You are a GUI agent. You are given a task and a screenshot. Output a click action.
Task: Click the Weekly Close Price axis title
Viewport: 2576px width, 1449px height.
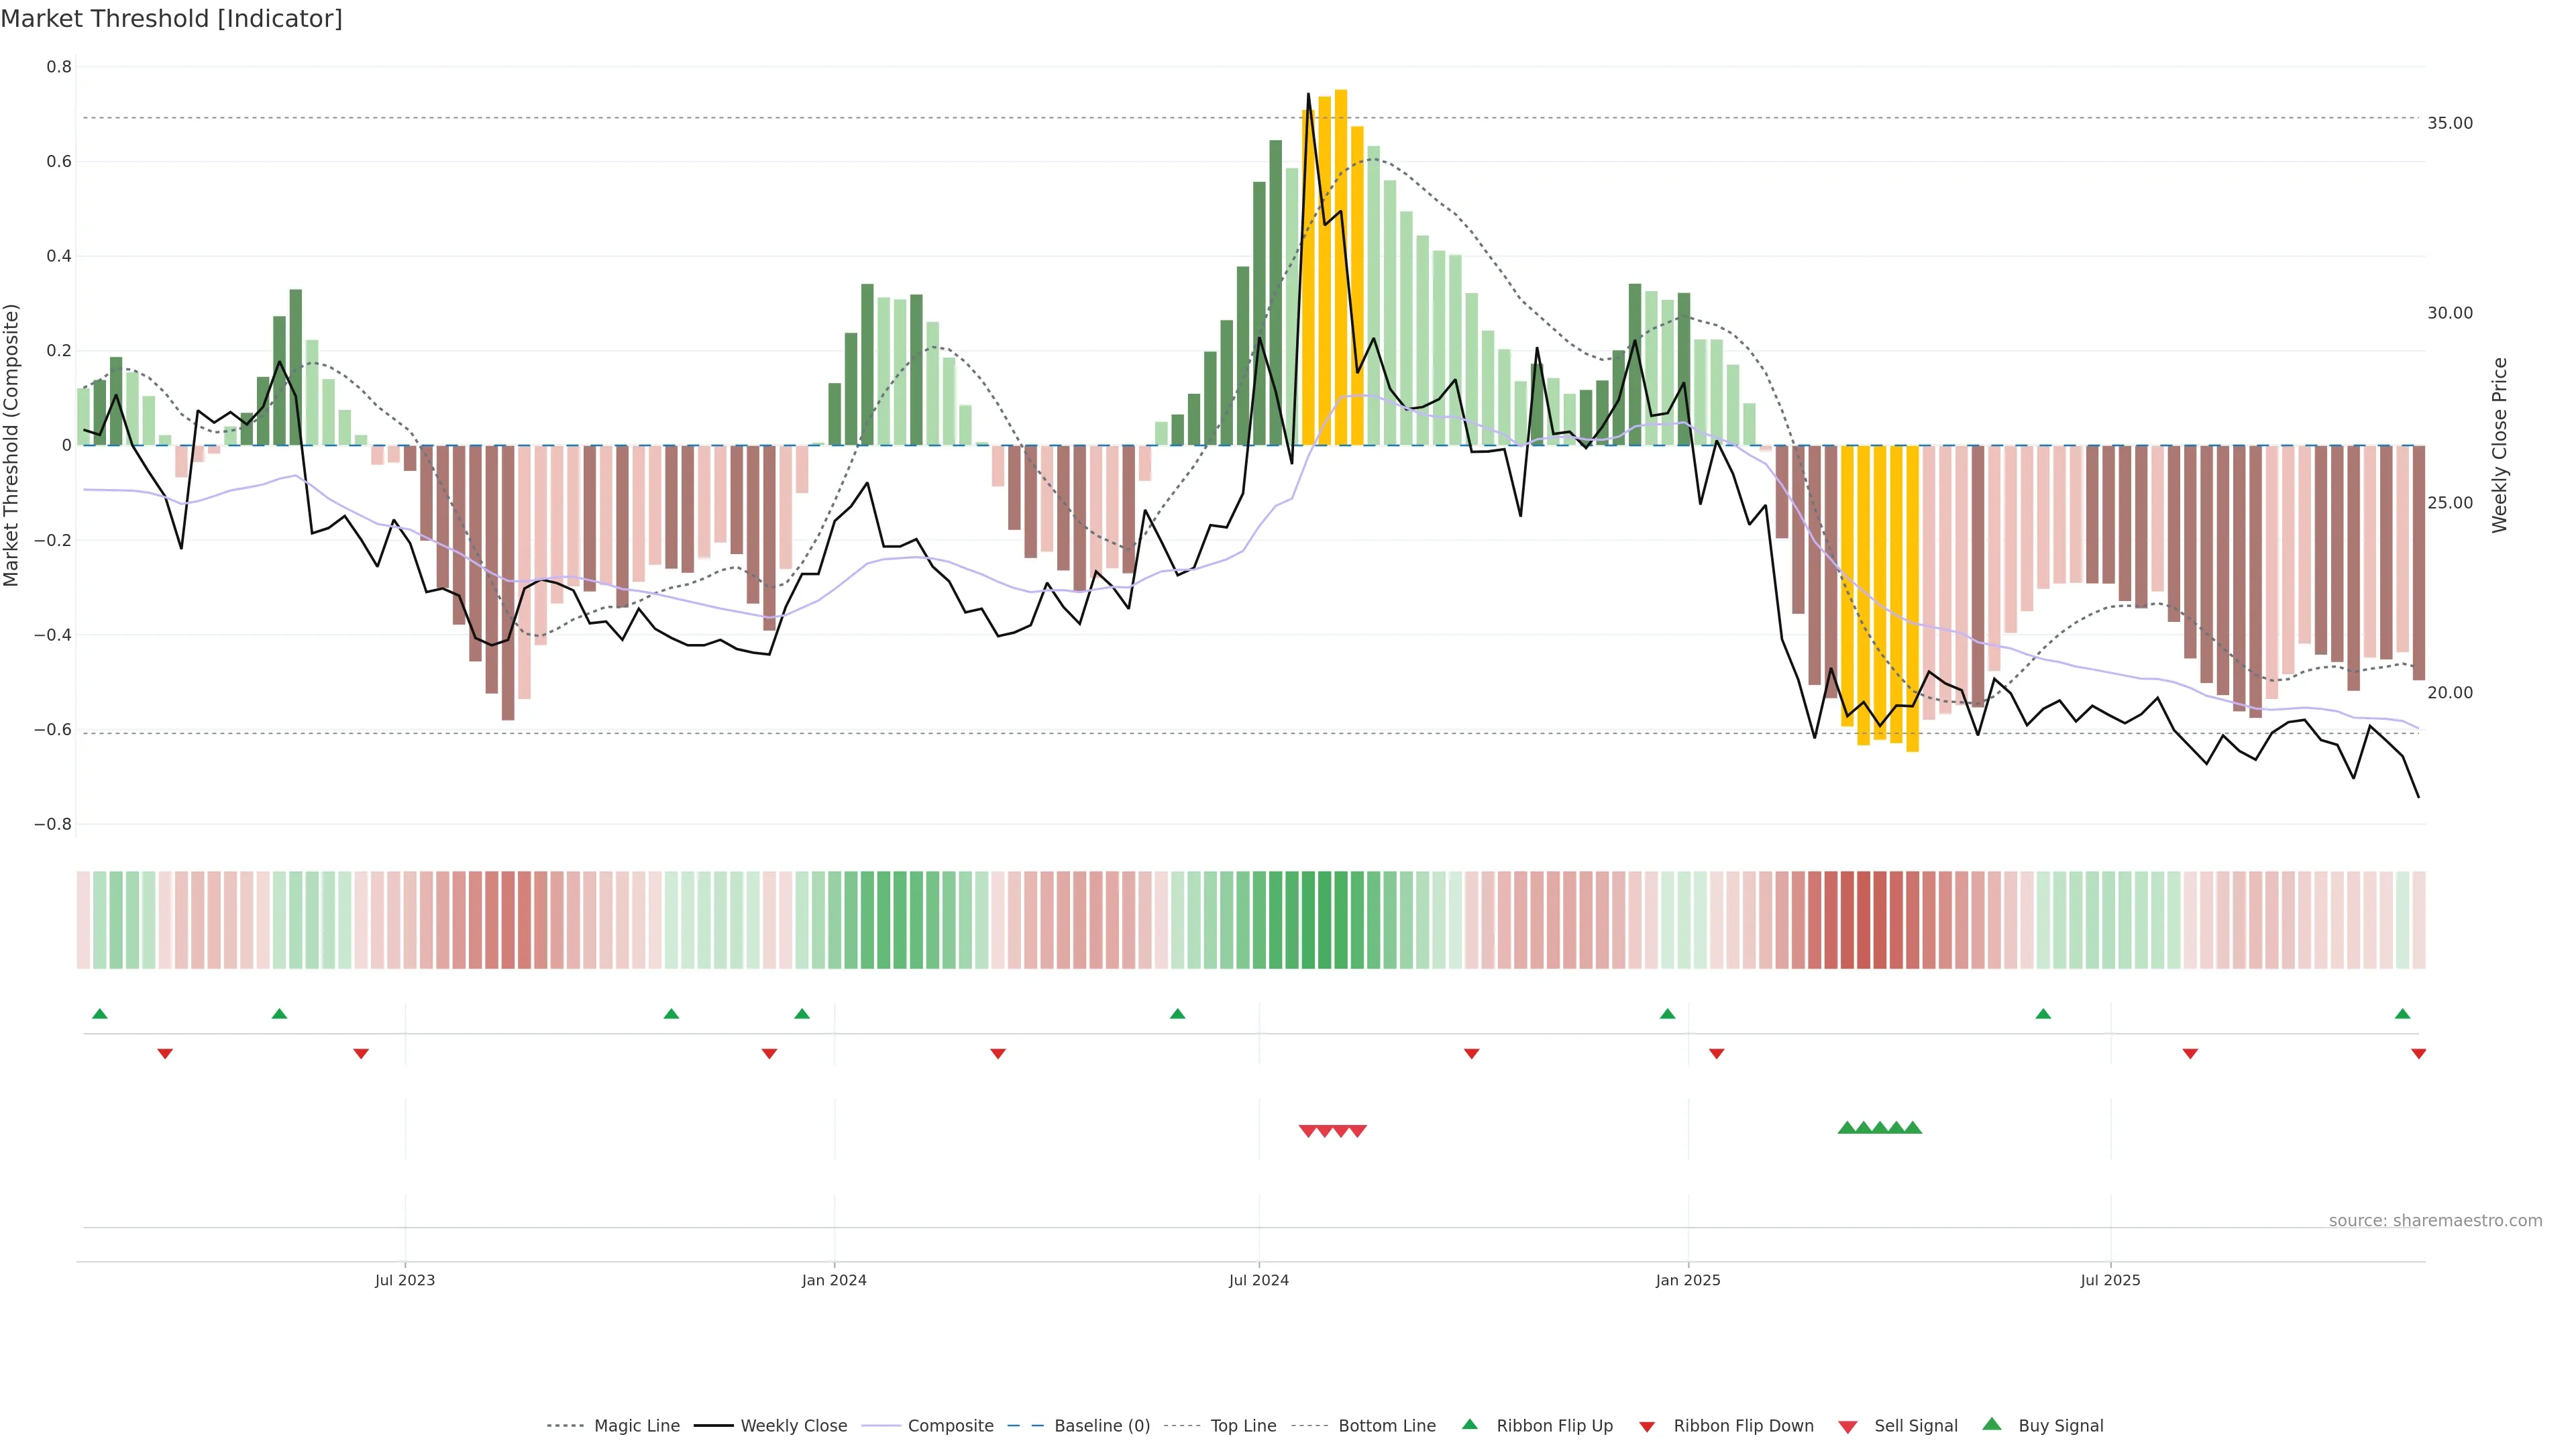pos(2499,445)
